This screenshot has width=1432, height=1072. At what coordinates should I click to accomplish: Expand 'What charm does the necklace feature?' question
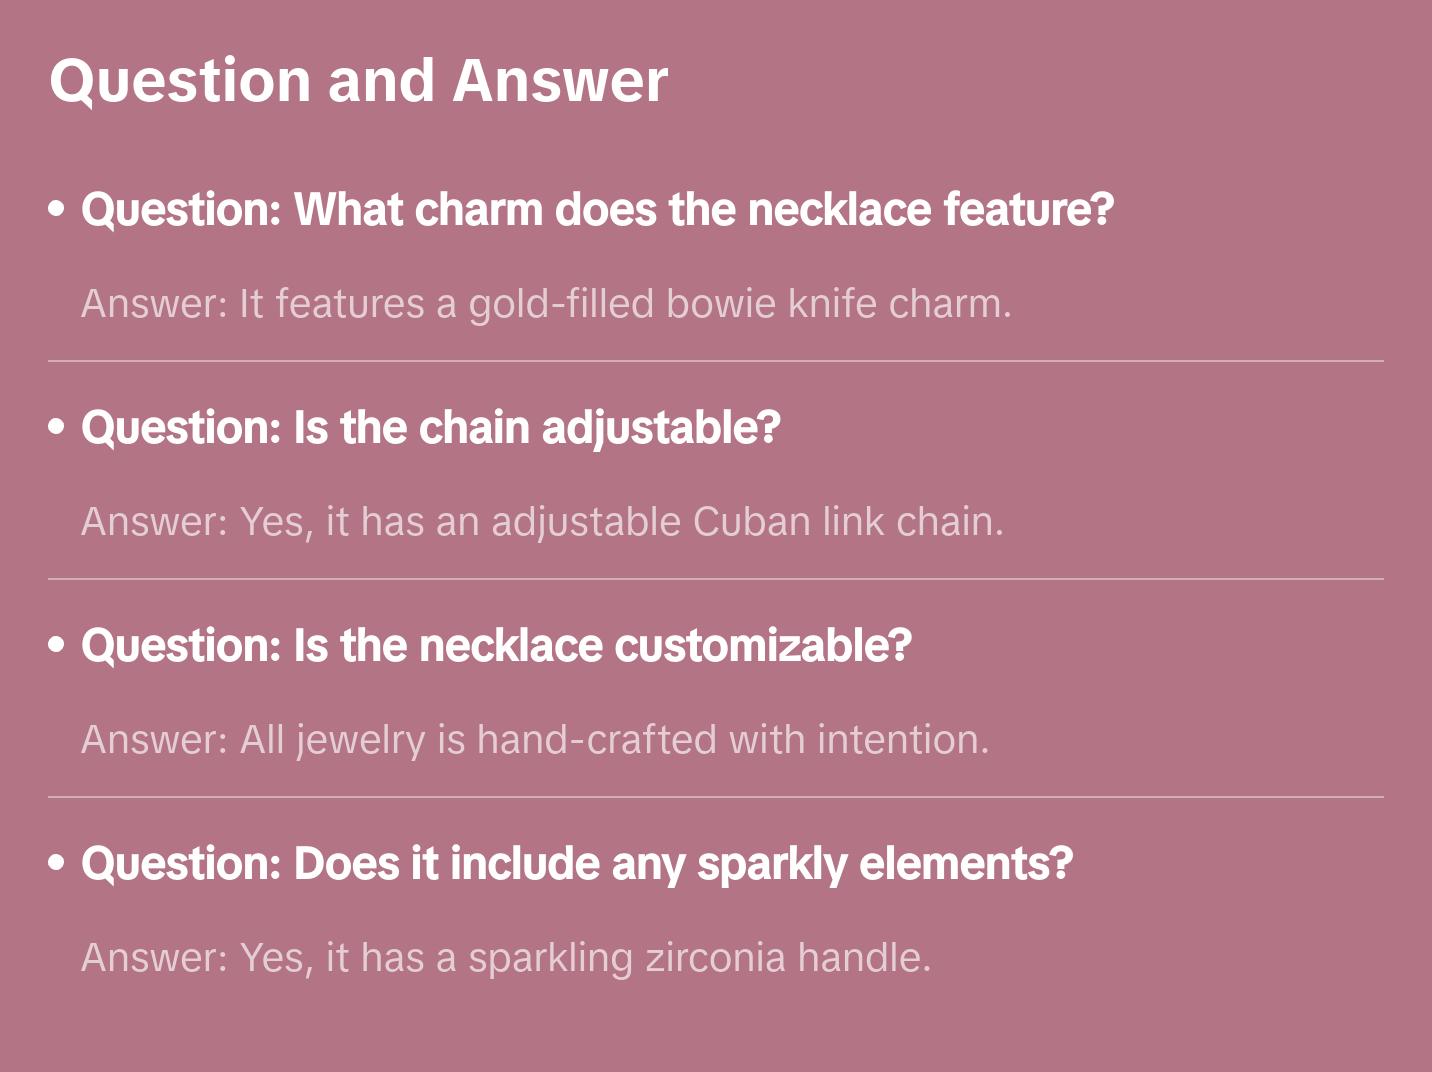point(597,210)
